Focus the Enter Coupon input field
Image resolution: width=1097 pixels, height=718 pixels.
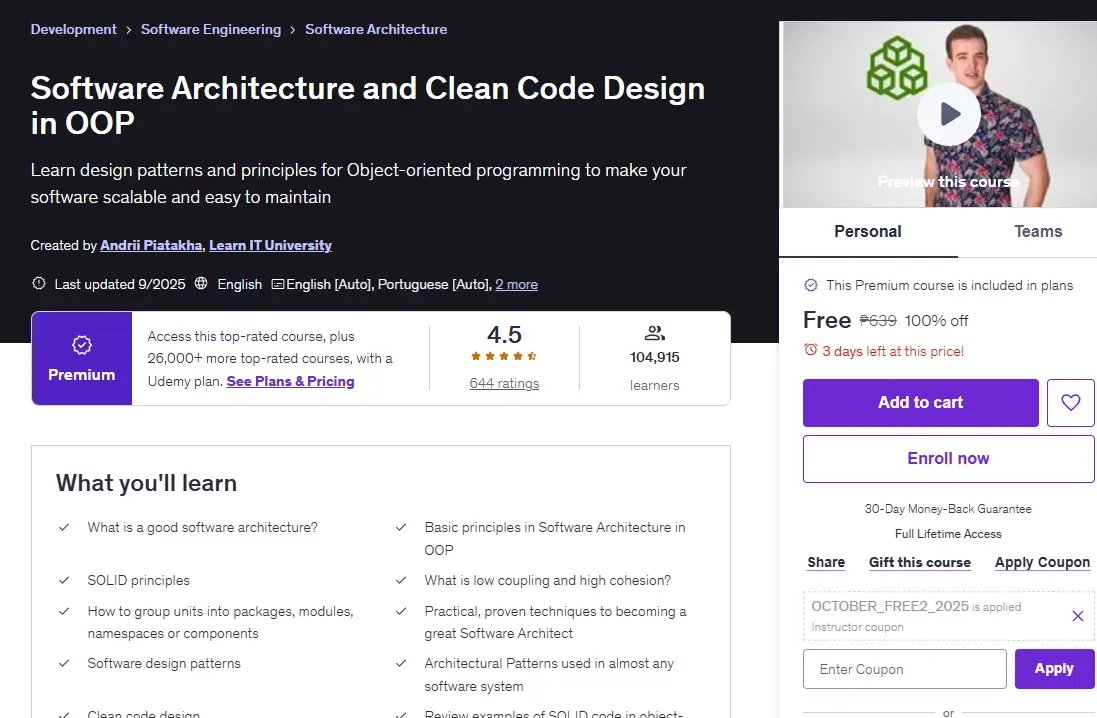905,669
